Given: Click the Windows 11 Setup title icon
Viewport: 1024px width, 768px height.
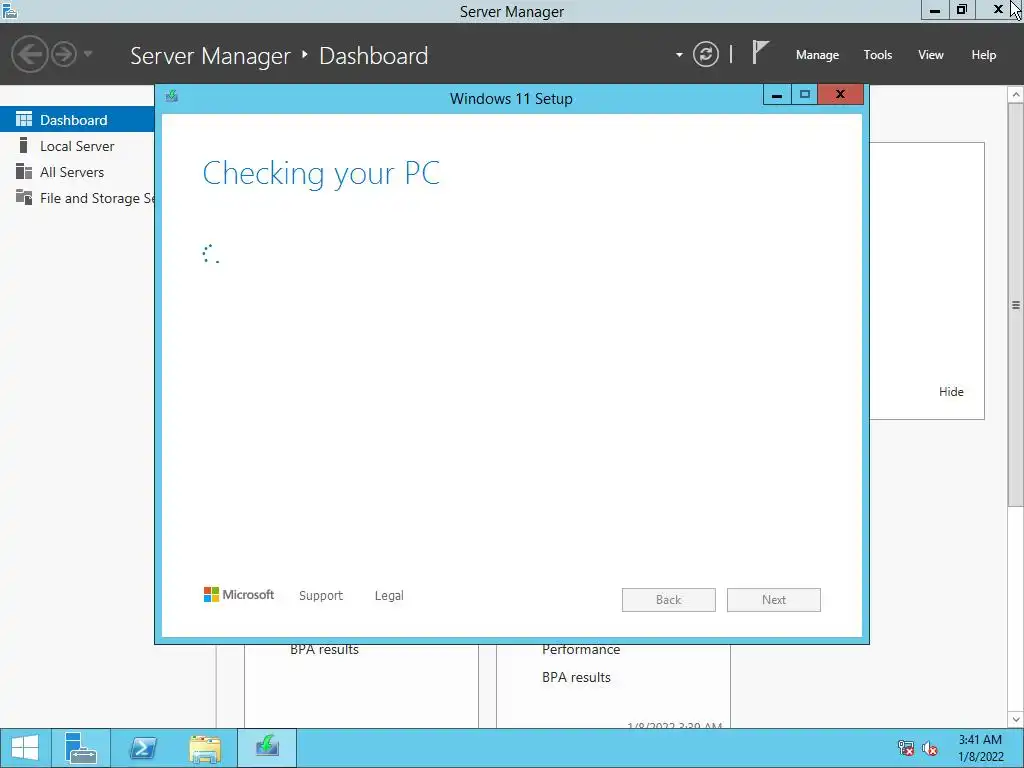Looking at the screenshot, I should point(172,97).
